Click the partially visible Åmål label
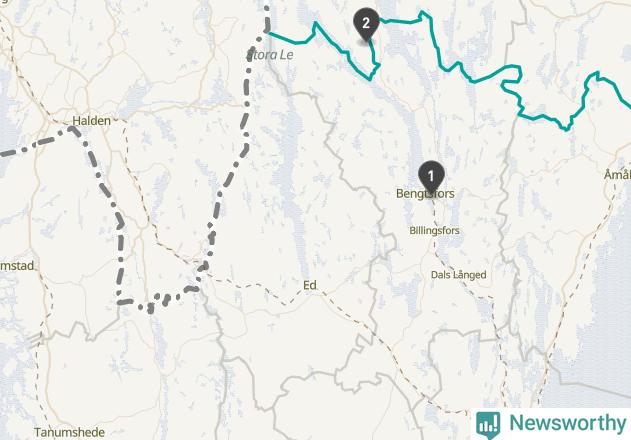The width and height of the screenshot is (631, 440). click(x=618, y=175)
